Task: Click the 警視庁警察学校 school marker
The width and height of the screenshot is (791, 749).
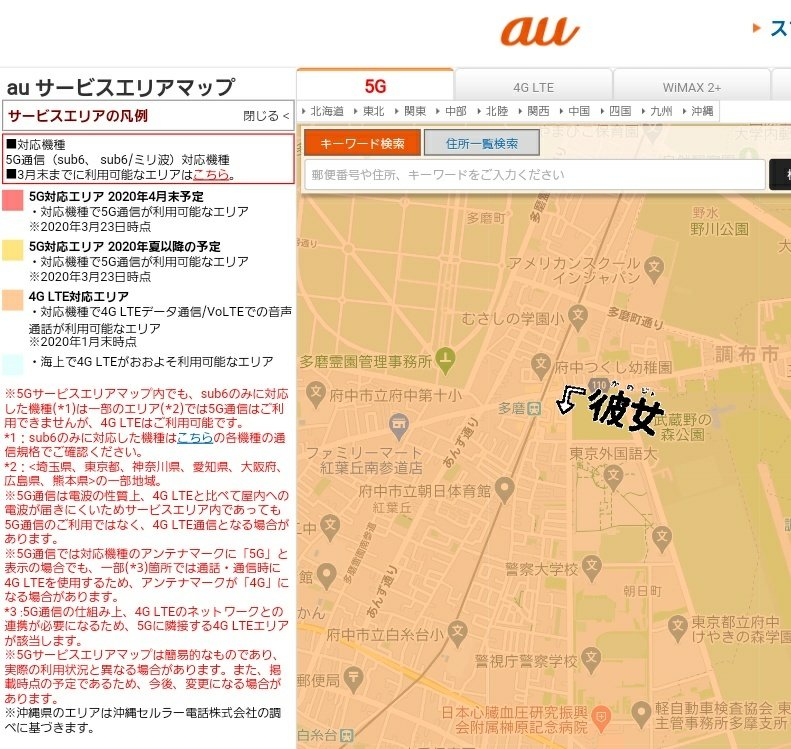Action: point(591,659)
